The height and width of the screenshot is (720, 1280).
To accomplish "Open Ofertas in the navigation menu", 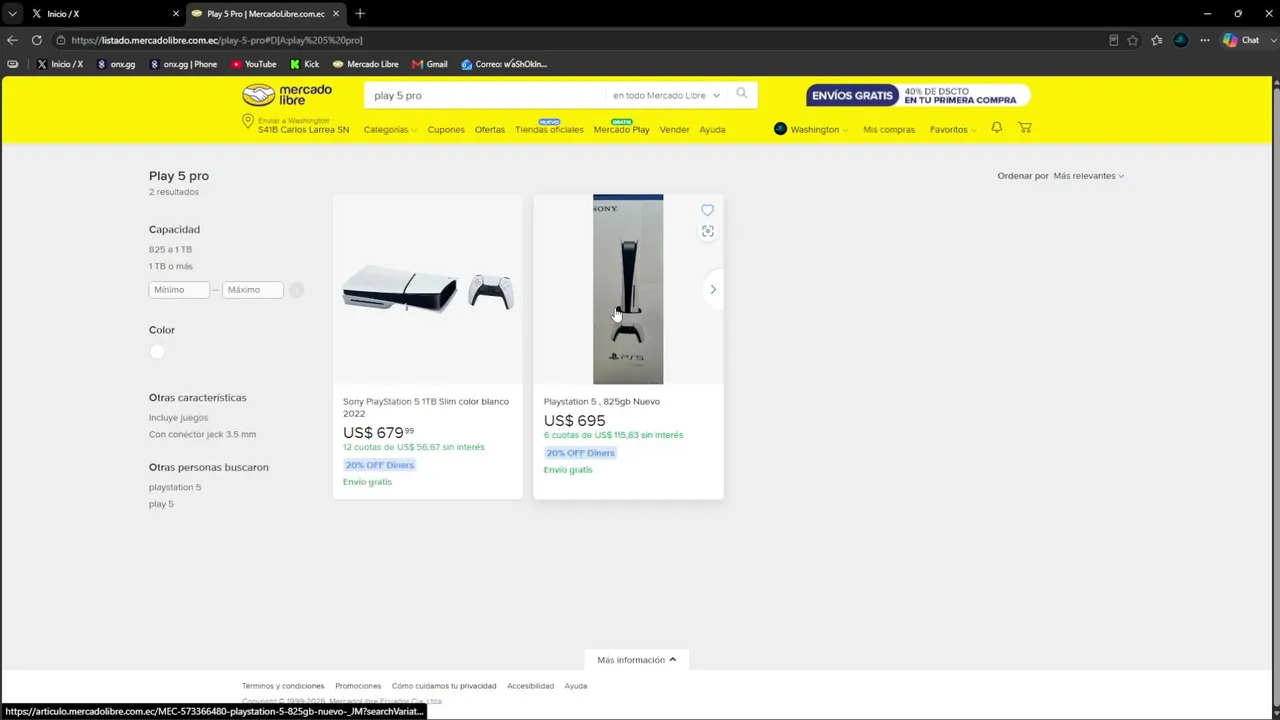I will pos(490,130).
